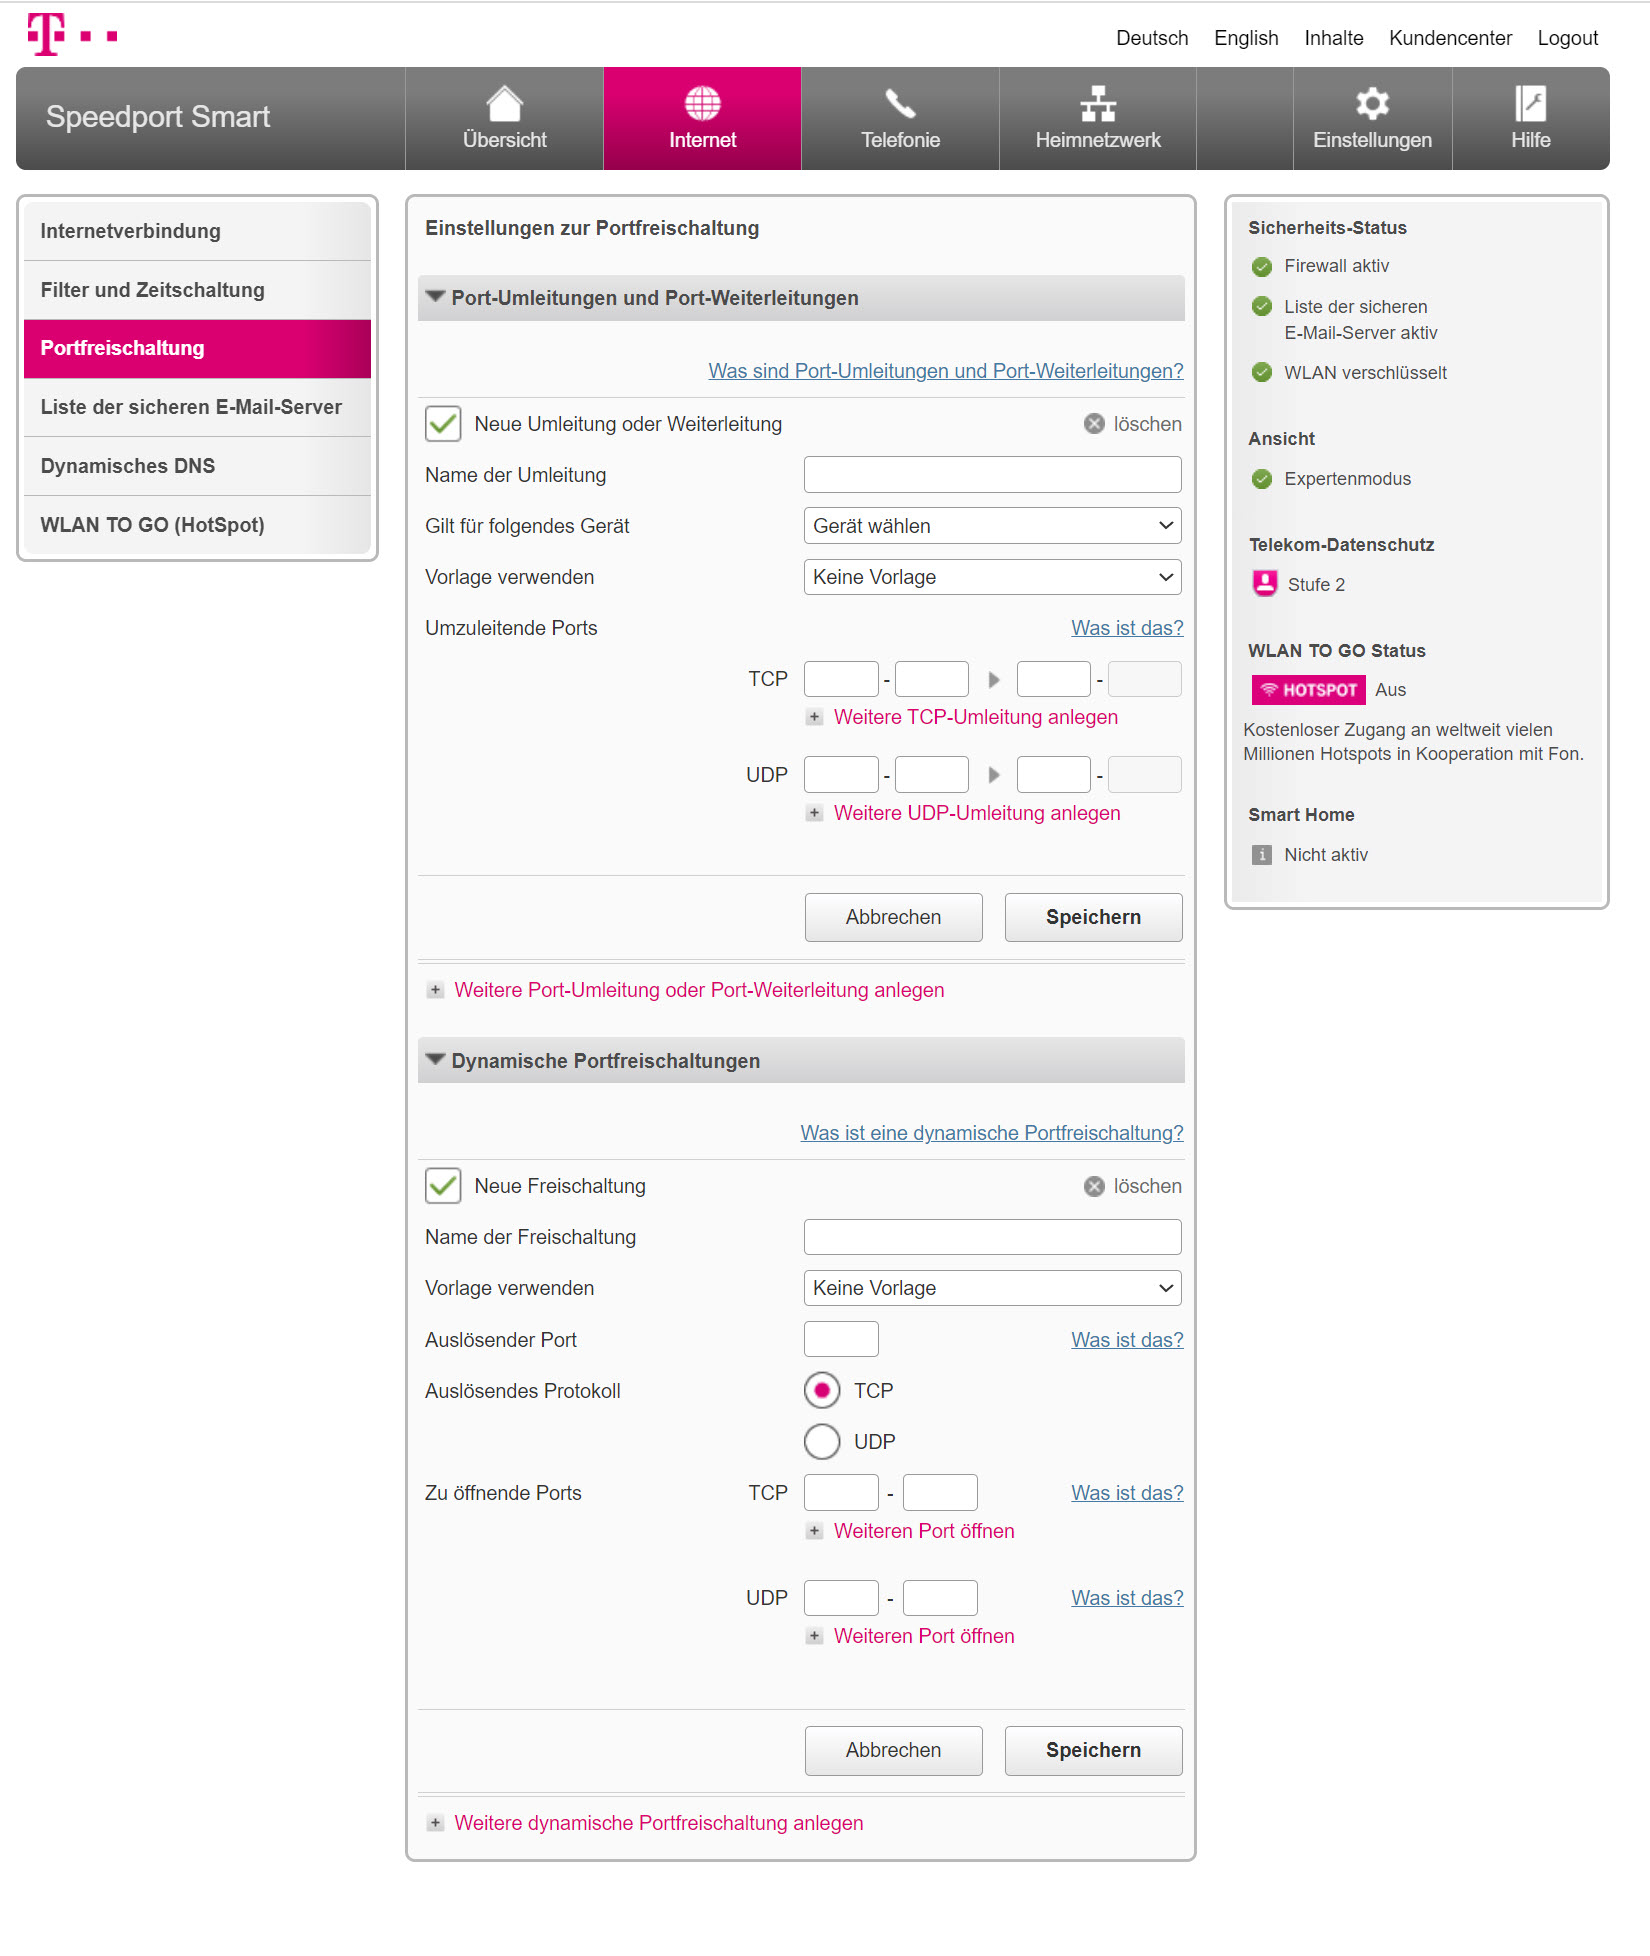The image size is (1650, 1956).
Task: Select the Internet globe icon tab
Action: [x=702, y=118]
